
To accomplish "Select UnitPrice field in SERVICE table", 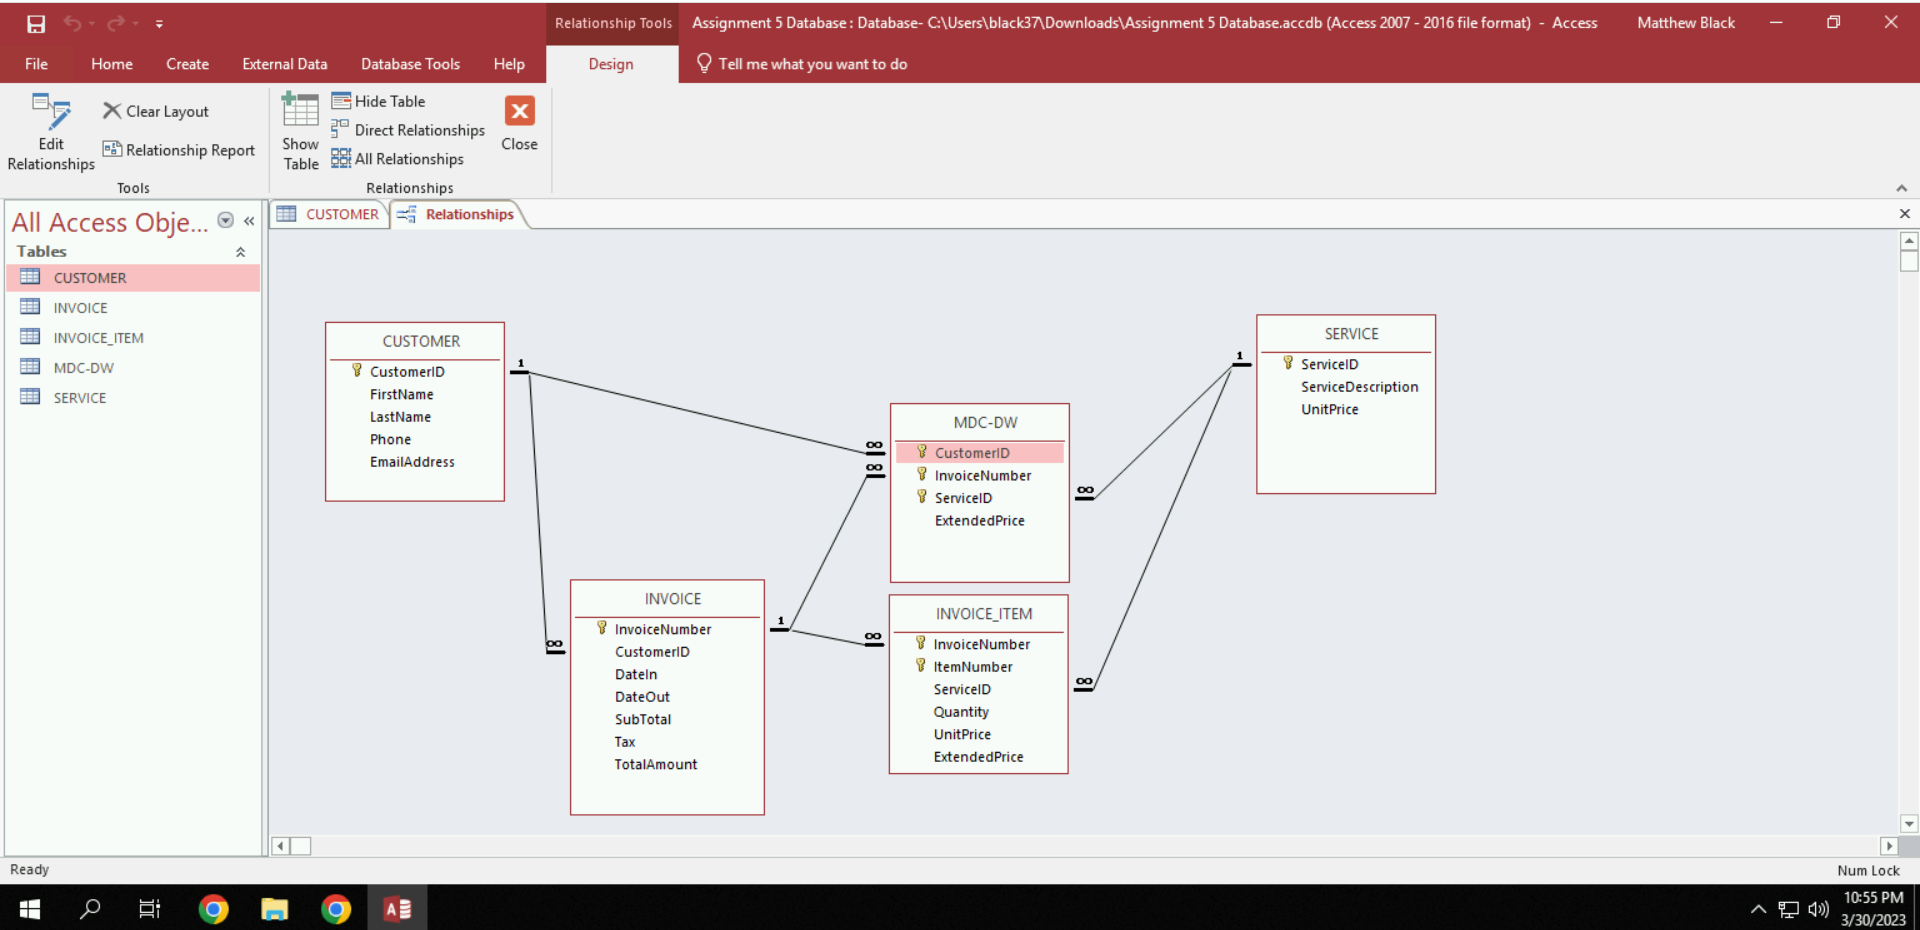I will pyautogui.click(x=1329, y=410).
